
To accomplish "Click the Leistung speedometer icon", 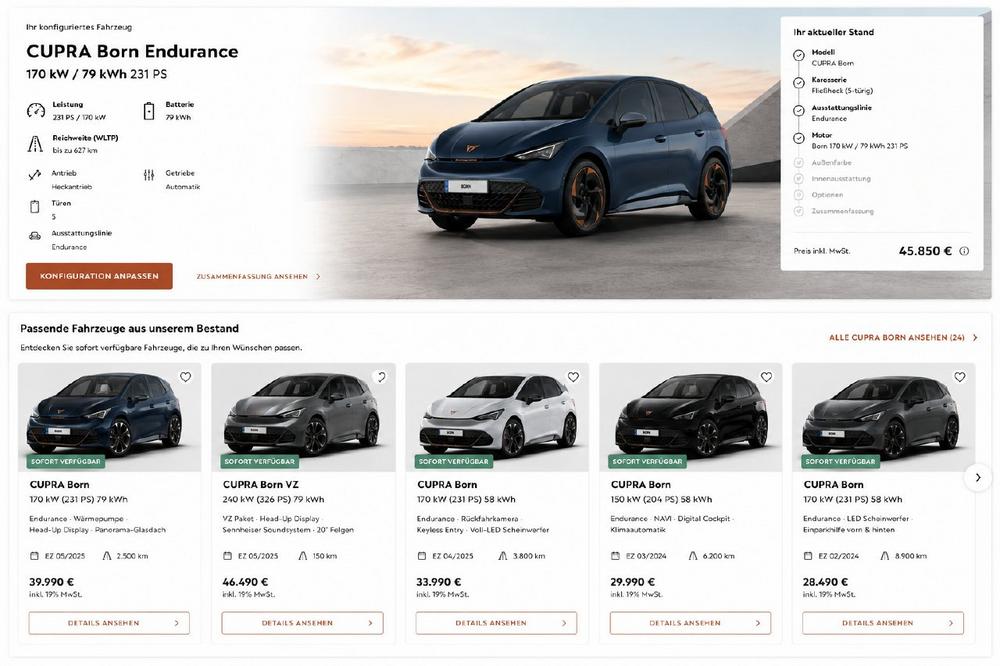I will pos(36,110).
